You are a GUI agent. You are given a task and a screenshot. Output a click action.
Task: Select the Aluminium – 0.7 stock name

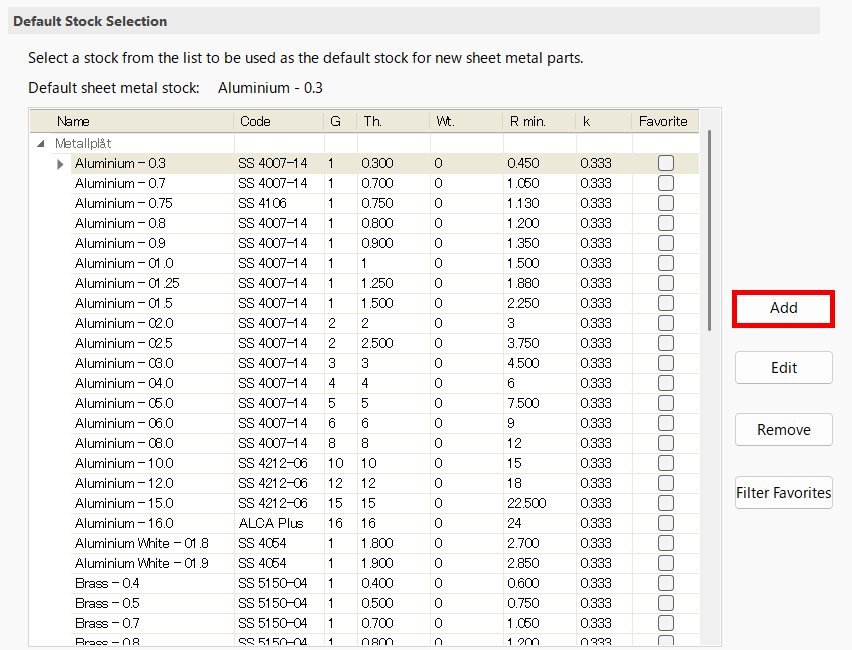[120, 183]
